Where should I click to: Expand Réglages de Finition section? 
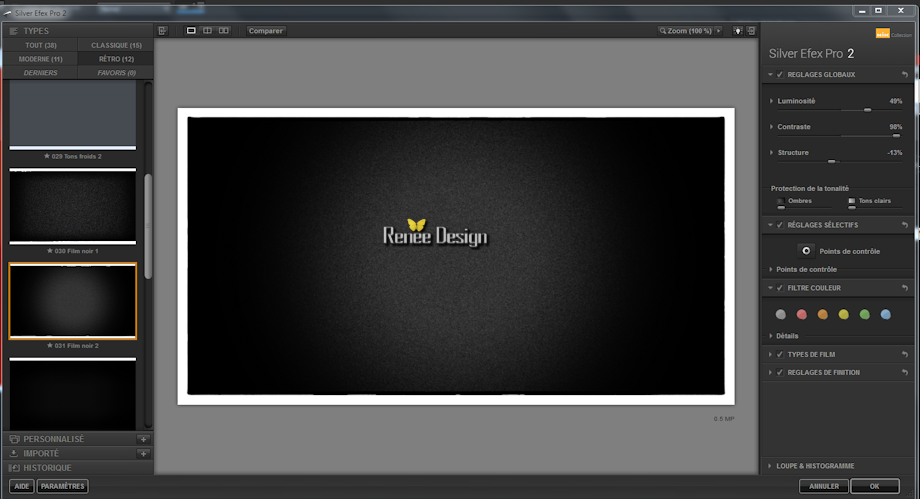point(770,373)
